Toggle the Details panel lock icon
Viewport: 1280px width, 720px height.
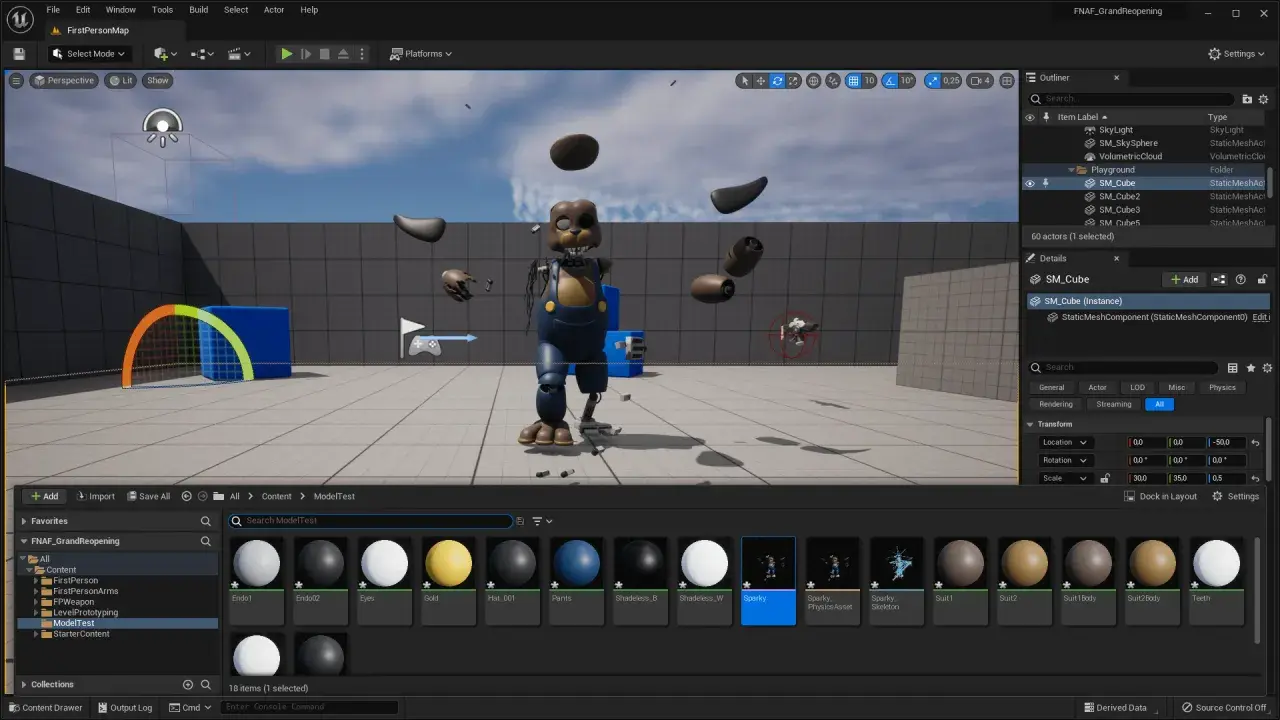click(x=1263, y=280)
